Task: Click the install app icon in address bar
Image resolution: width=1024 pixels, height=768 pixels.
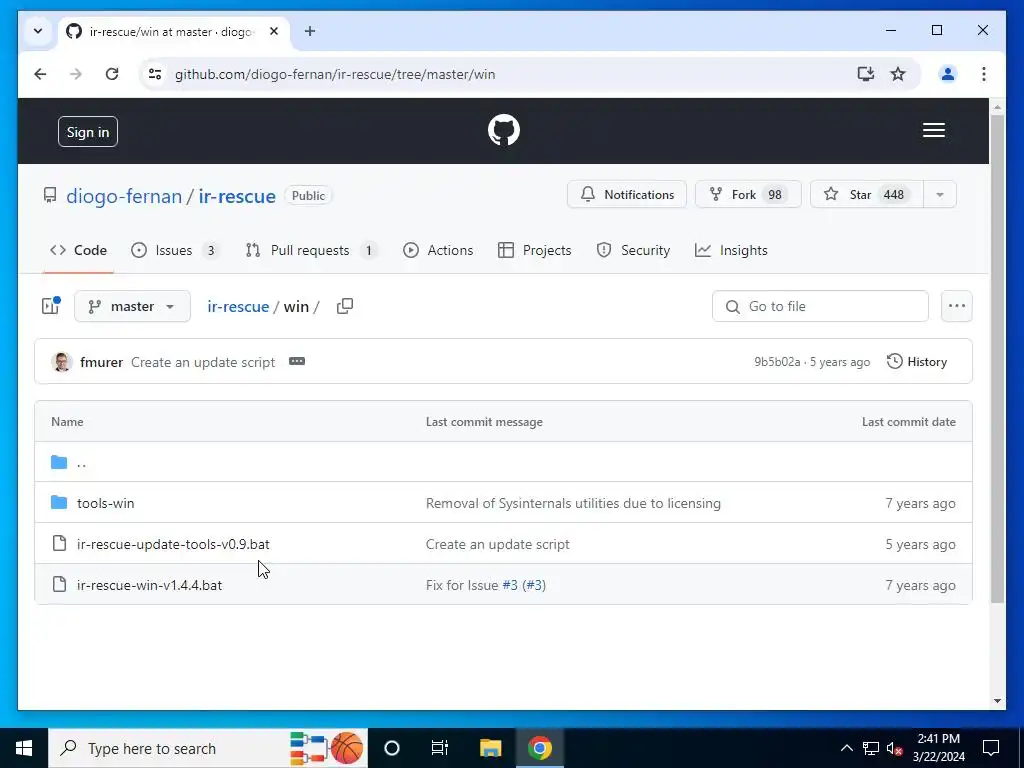Action: tap(865, 74)
